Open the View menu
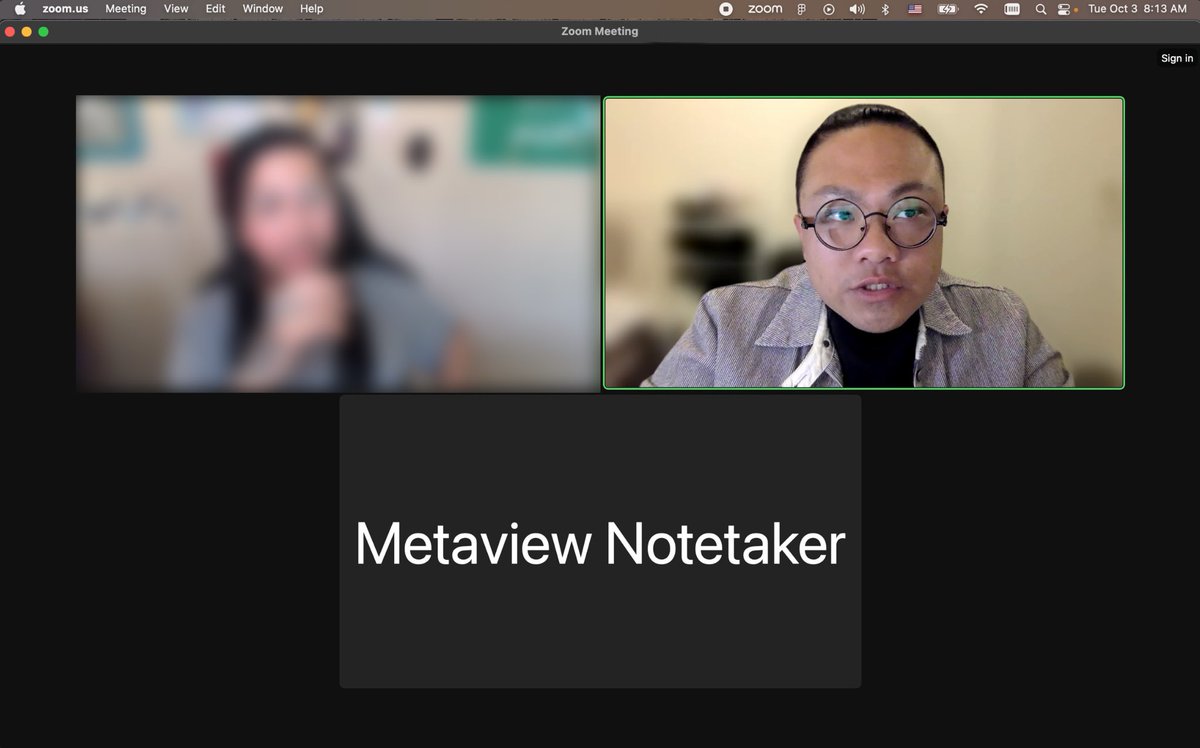 click(176, 8)
